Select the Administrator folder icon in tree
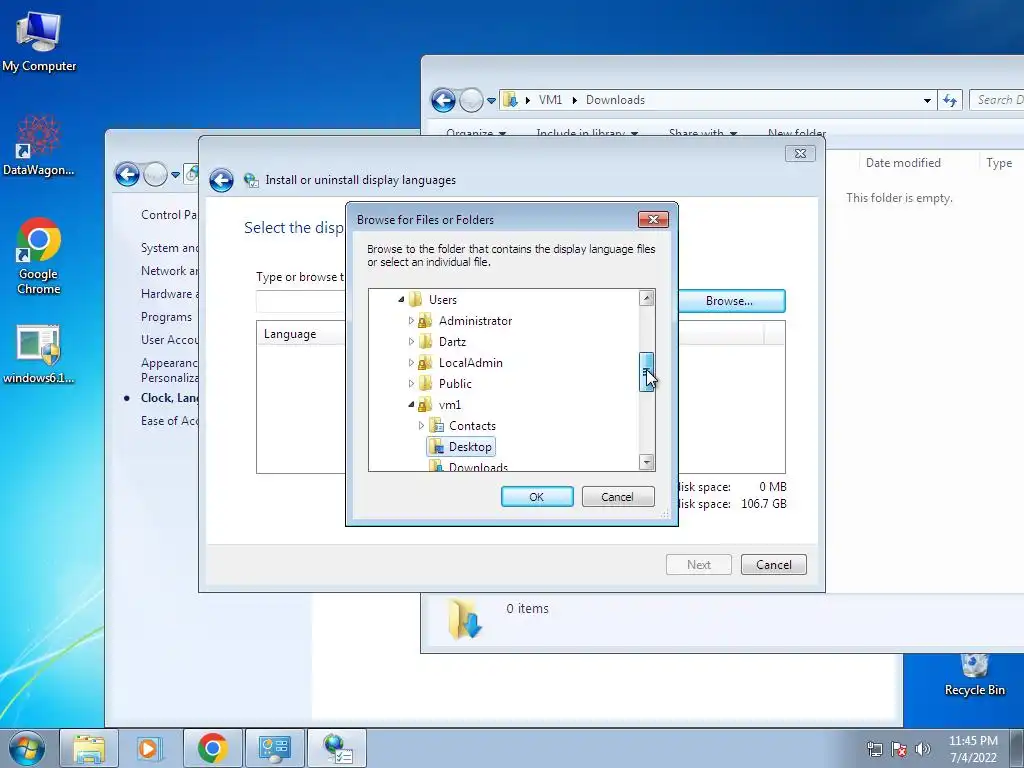This screenshot has width=1024, height=768. [x=424, y=321]
